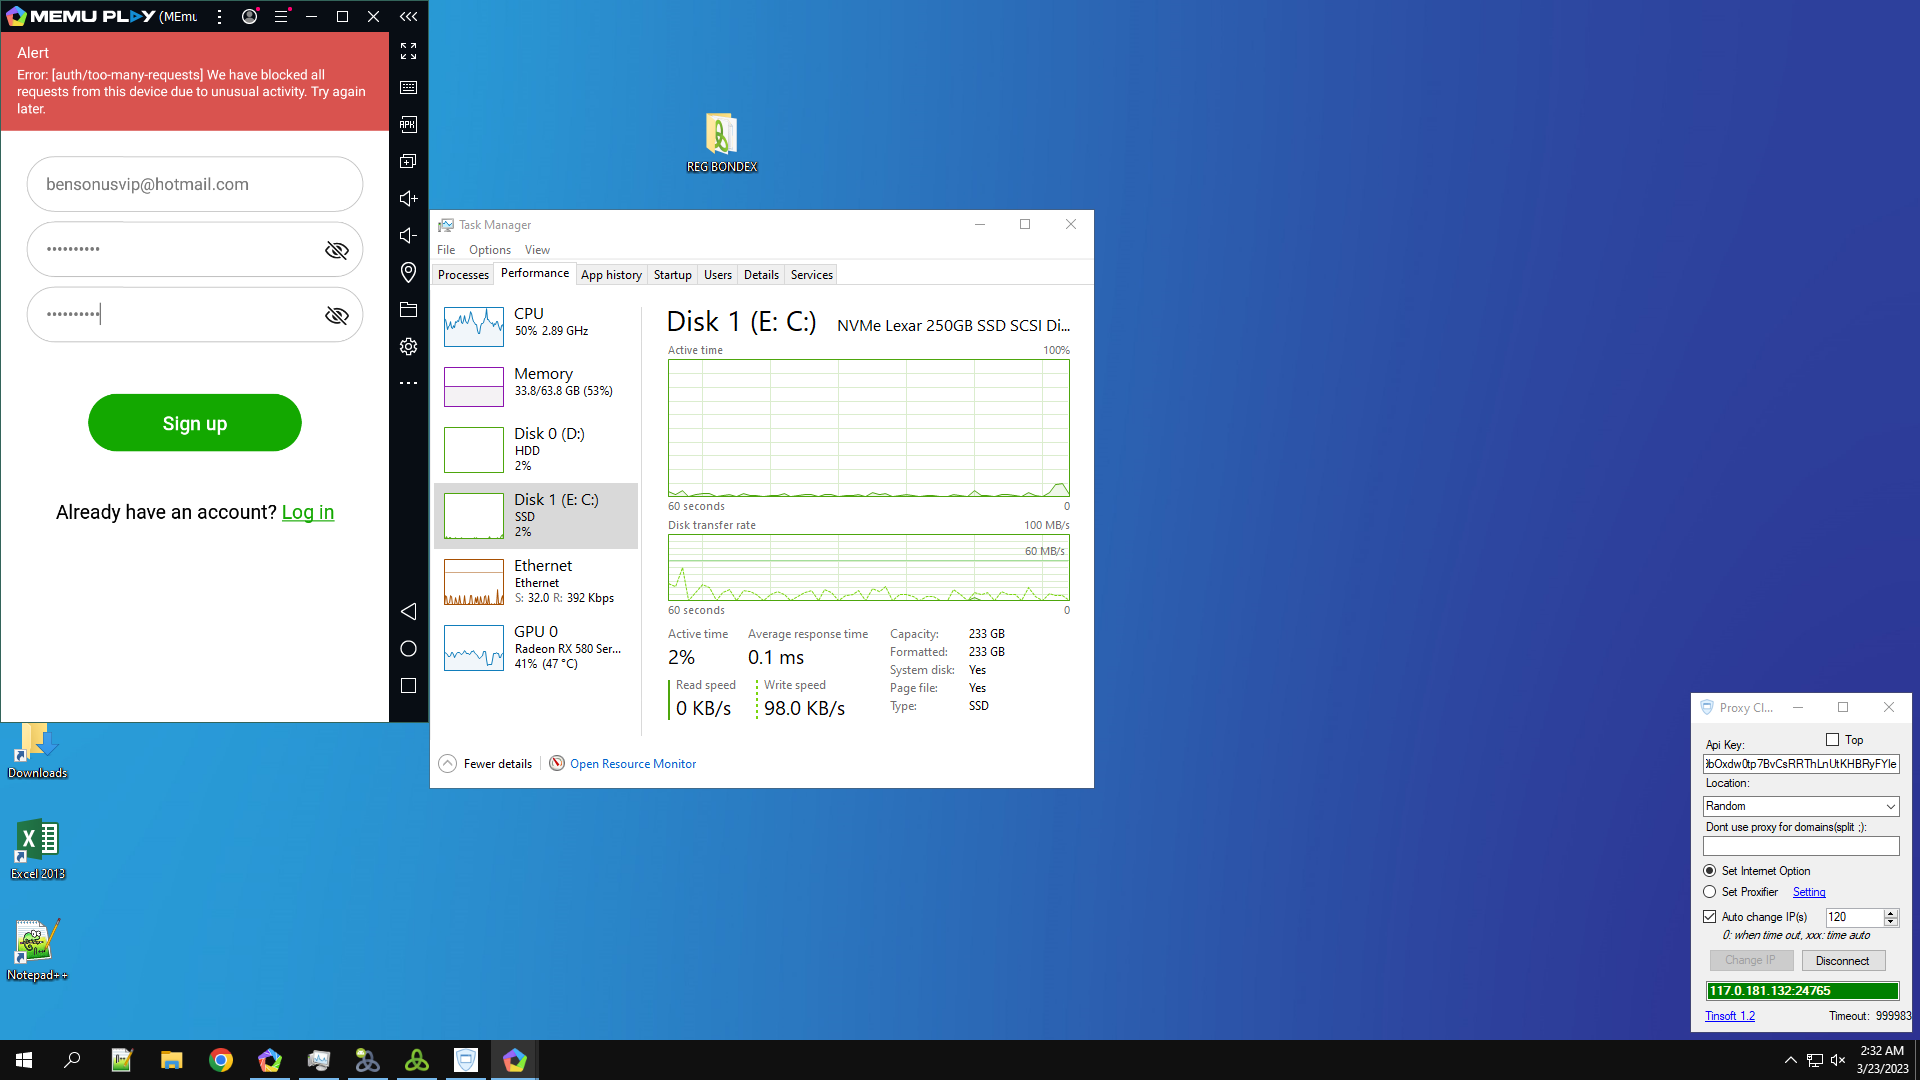Click the Api Key input field

(x=1801, y=764)
